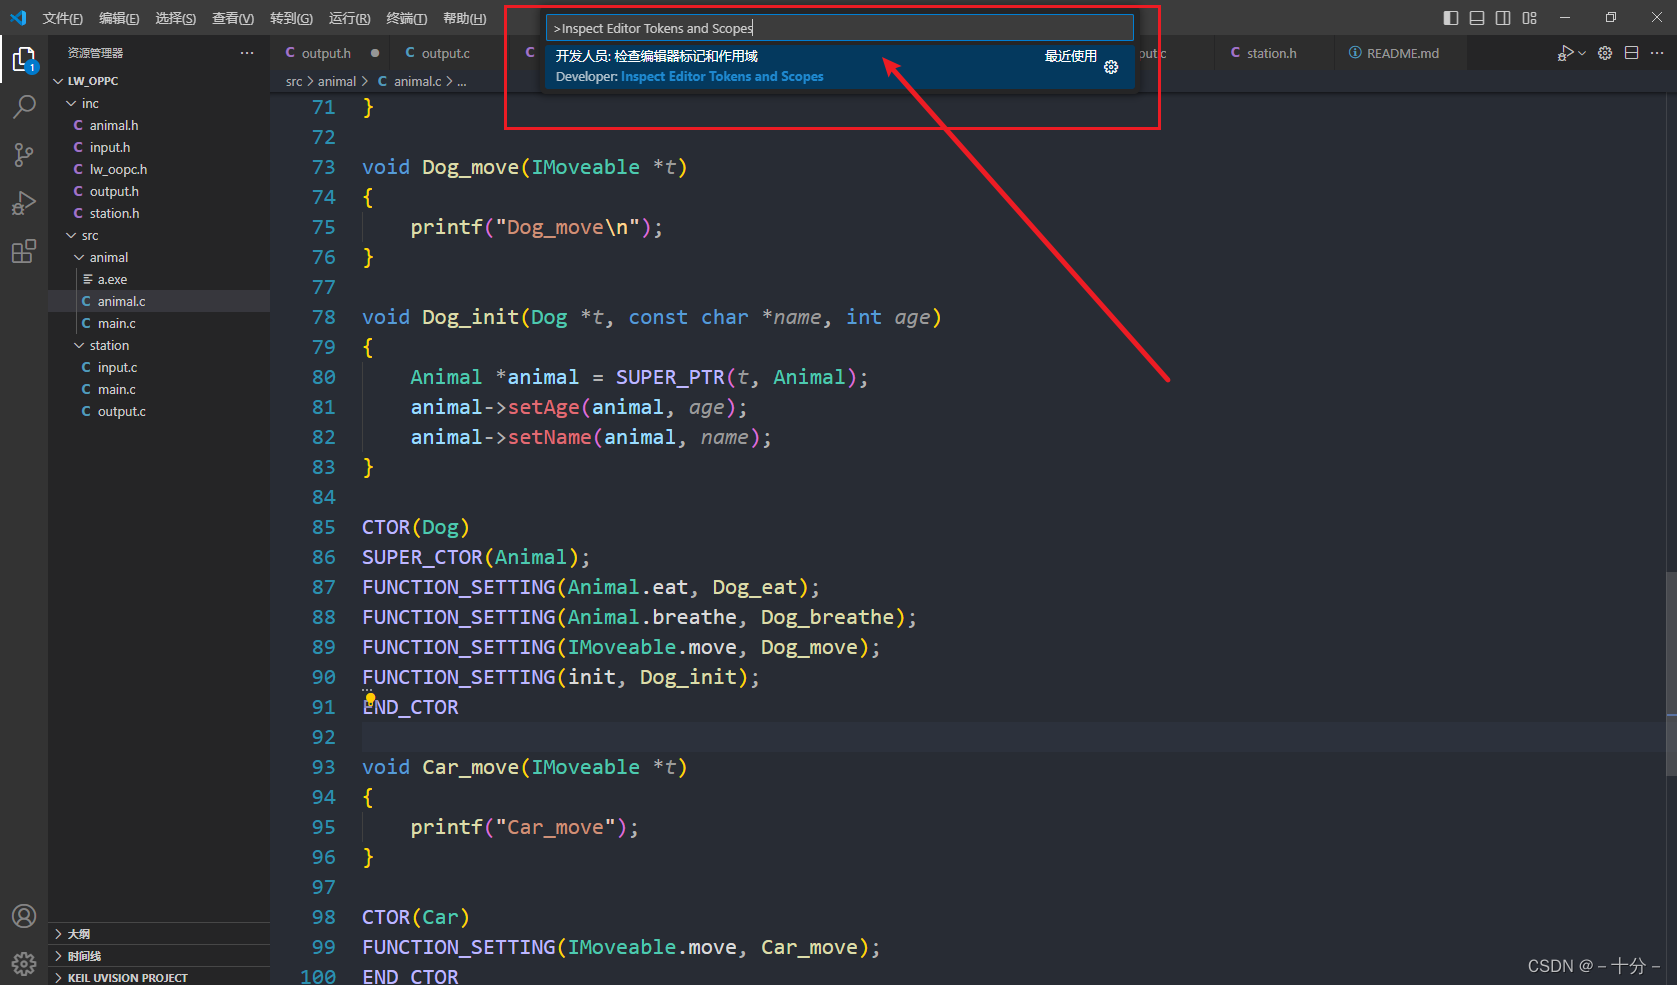
Task: Expand the 时间线 timeline section
Action: coord(160,956)
